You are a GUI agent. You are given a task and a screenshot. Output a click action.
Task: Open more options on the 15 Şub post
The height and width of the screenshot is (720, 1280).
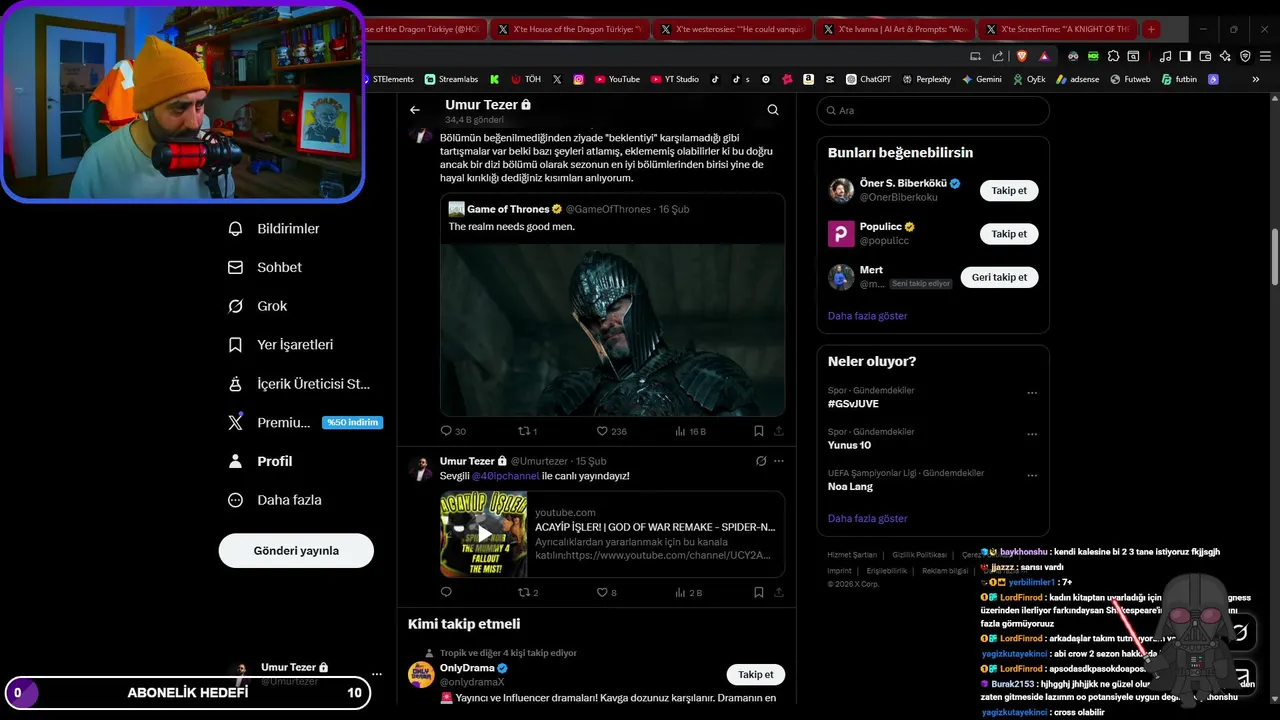779,461
